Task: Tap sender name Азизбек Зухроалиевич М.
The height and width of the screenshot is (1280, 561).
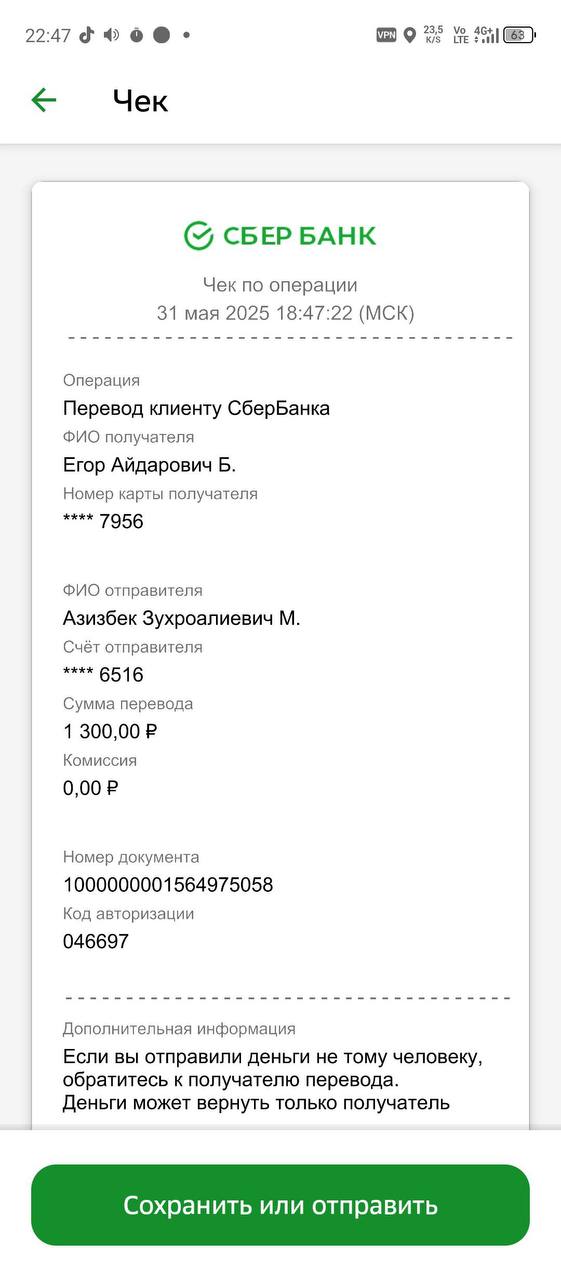Action: pos(182,619)
